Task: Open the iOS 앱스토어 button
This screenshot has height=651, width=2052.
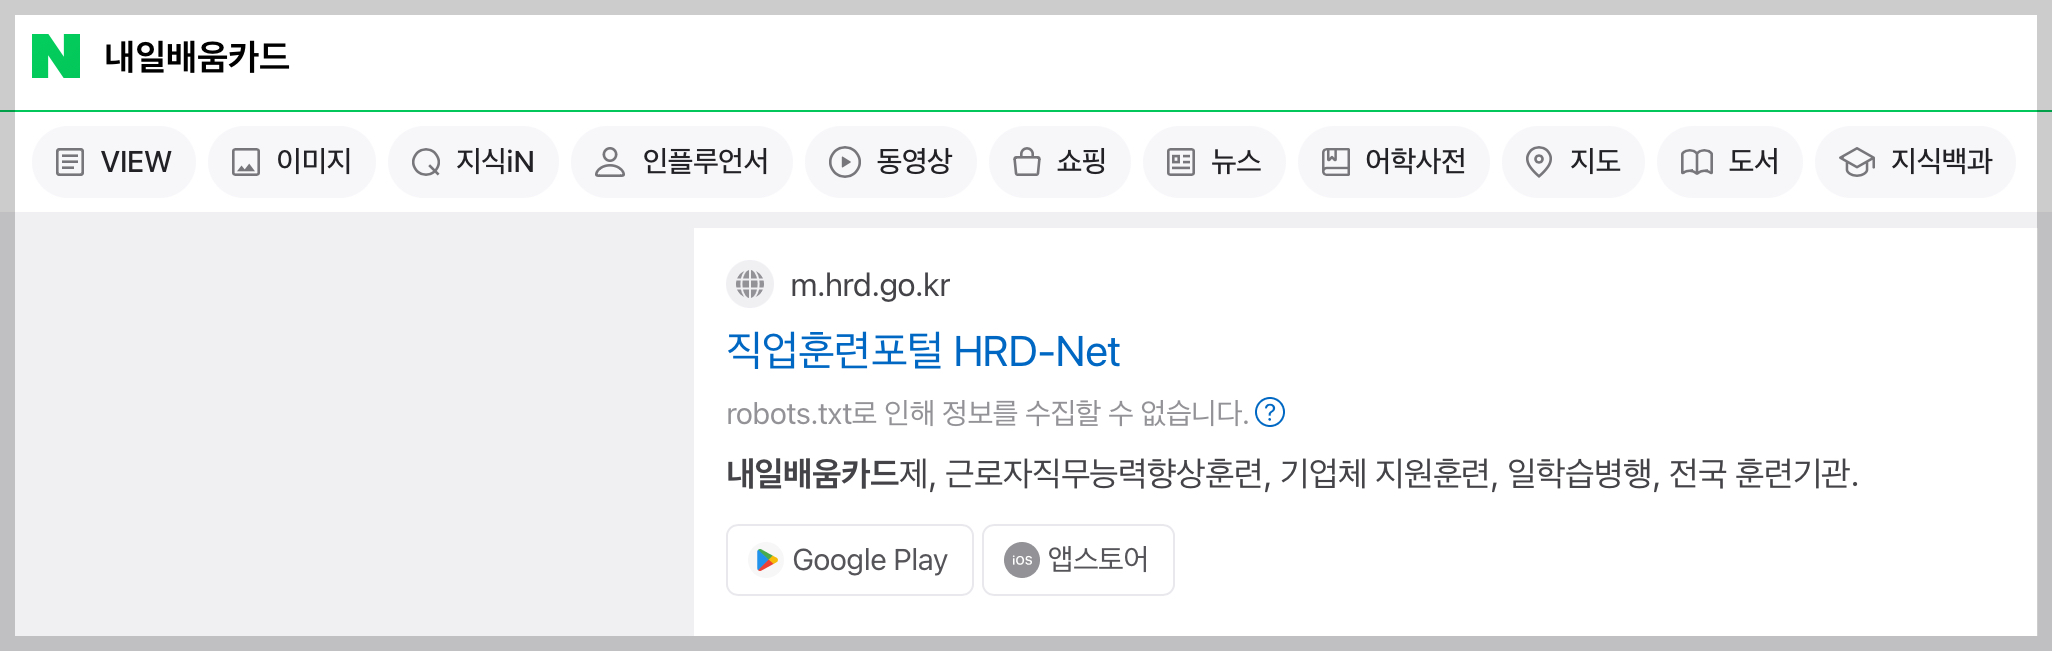Action: tap(1078, 560)
